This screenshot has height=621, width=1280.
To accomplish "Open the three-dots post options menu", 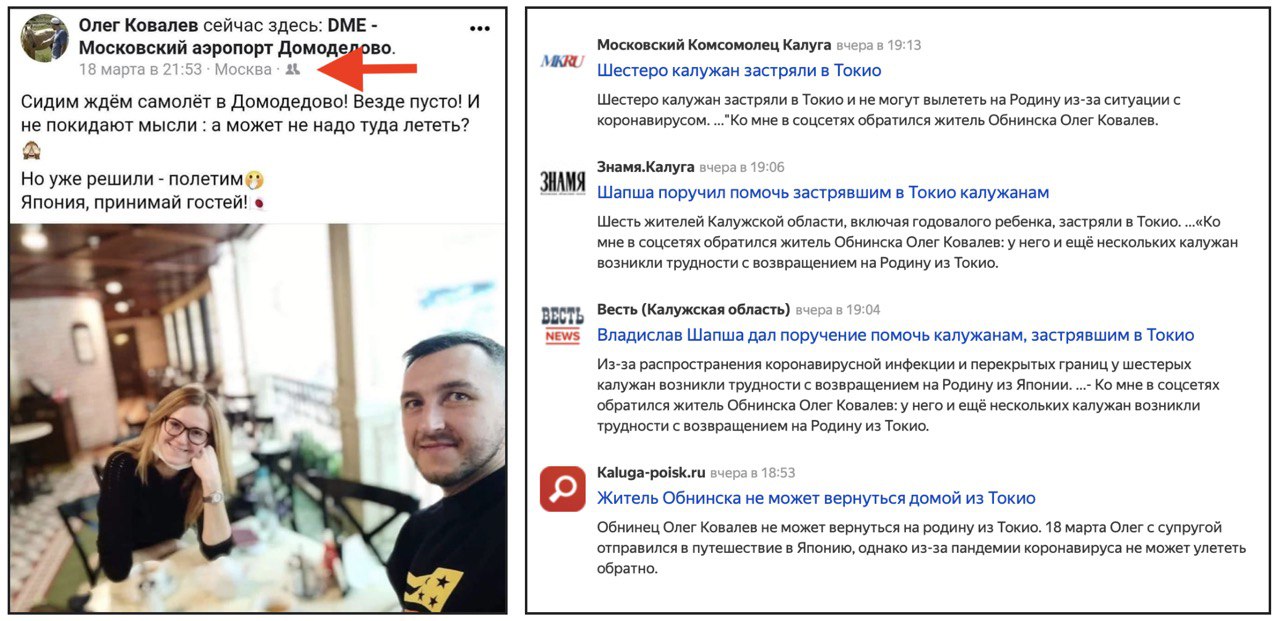I will [480, 28].
